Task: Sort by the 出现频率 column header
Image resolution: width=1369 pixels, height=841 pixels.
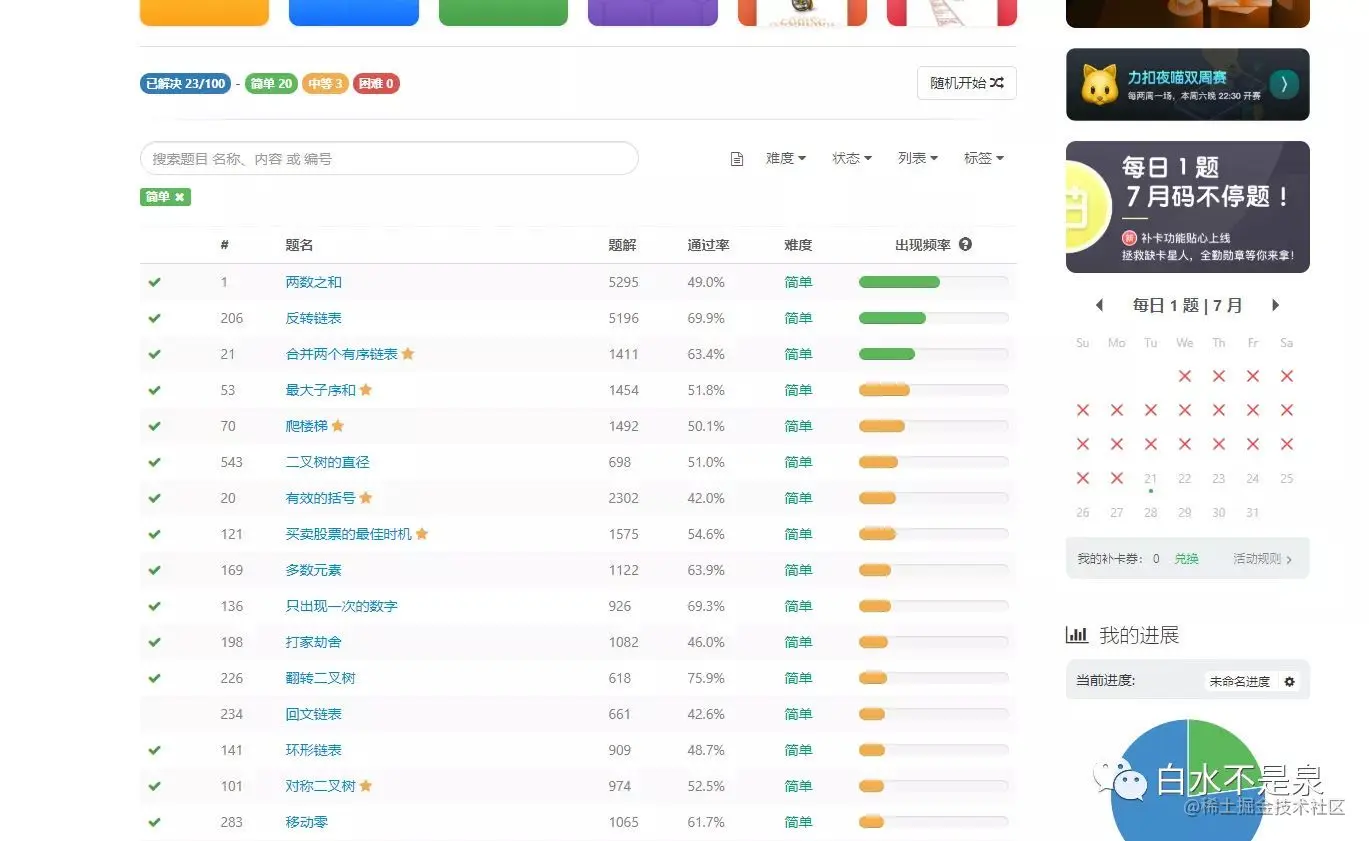Action: tap(923, 245)
